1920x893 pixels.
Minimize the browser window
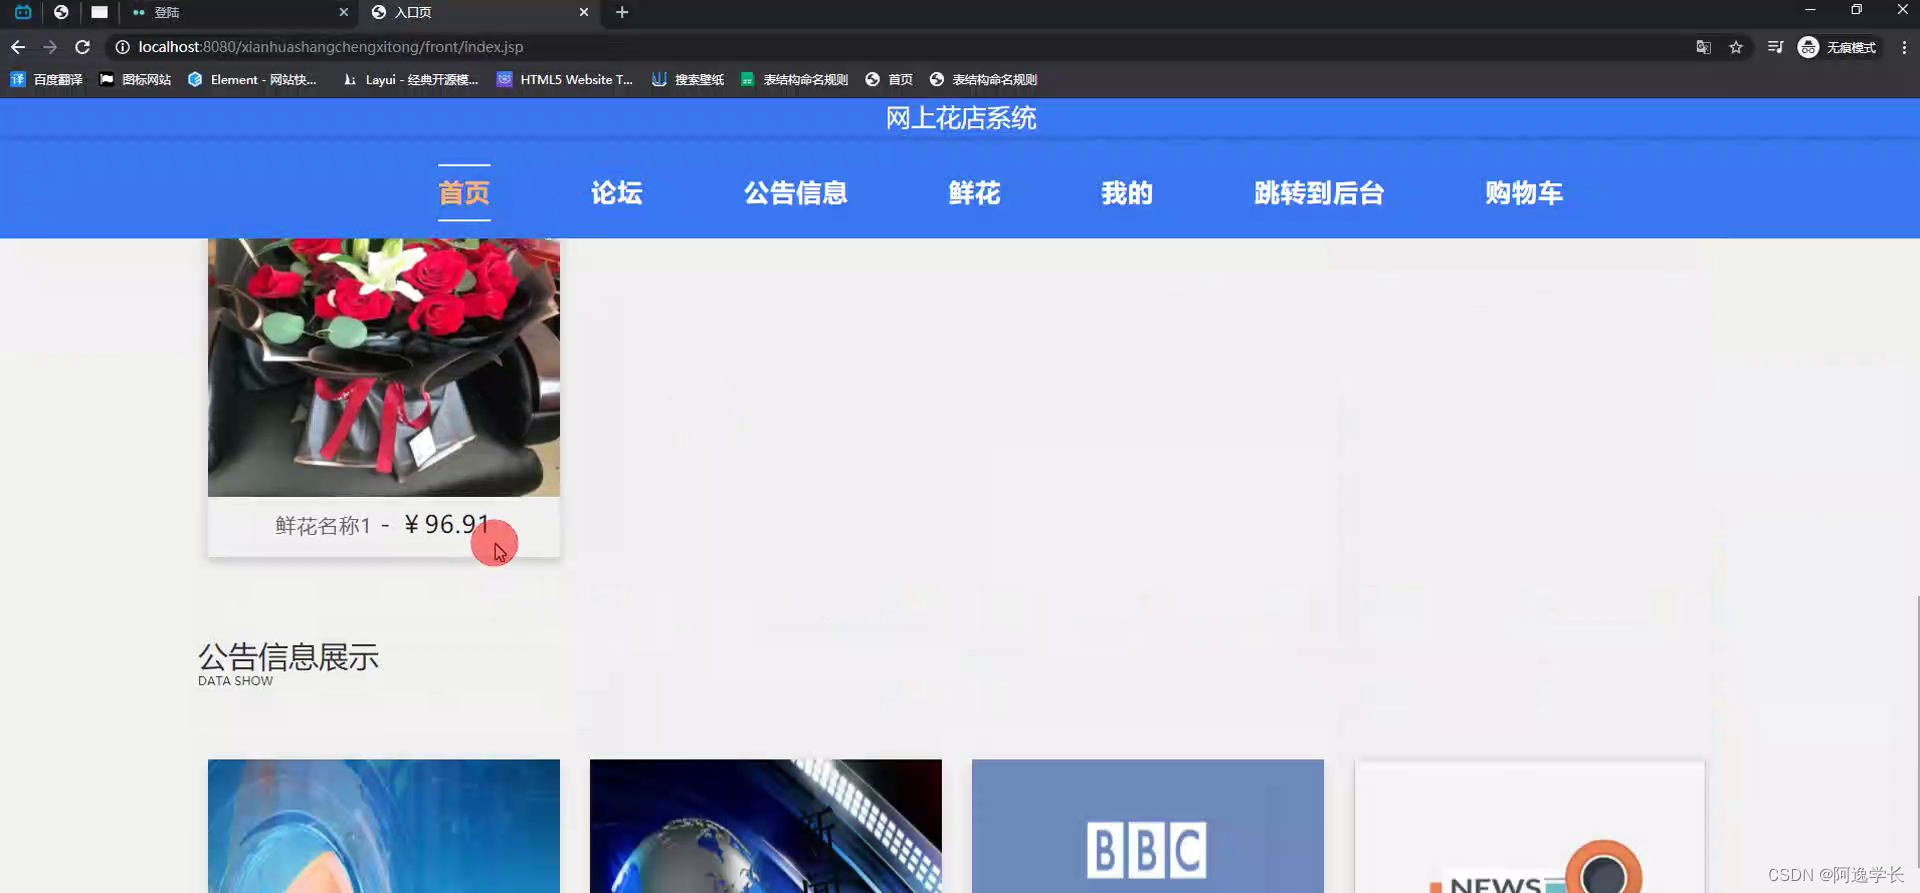click(1810, 10)
